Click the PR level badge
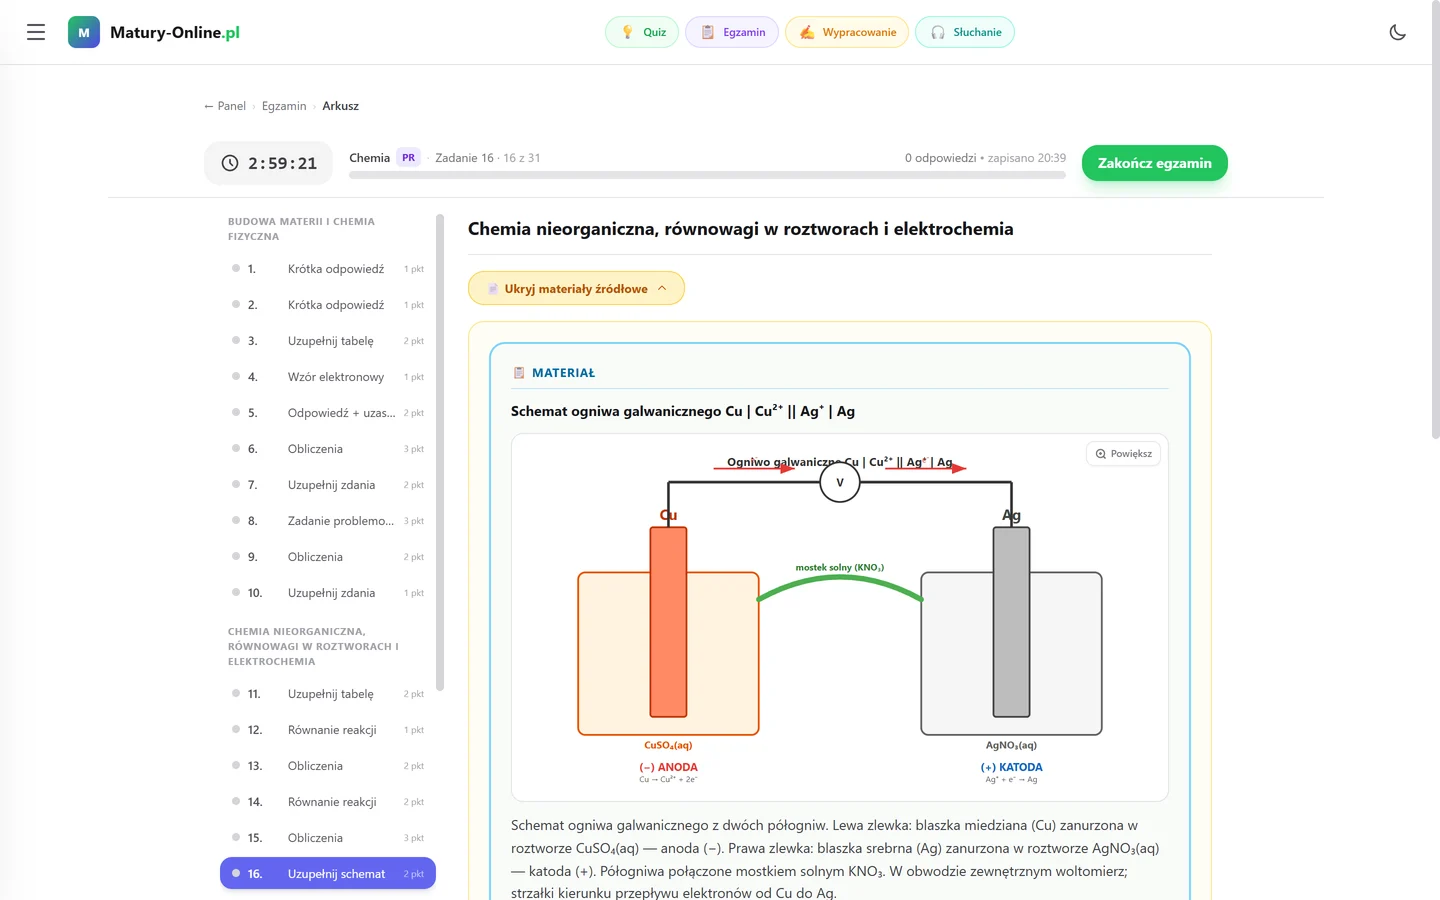 (x=408, y=158)
